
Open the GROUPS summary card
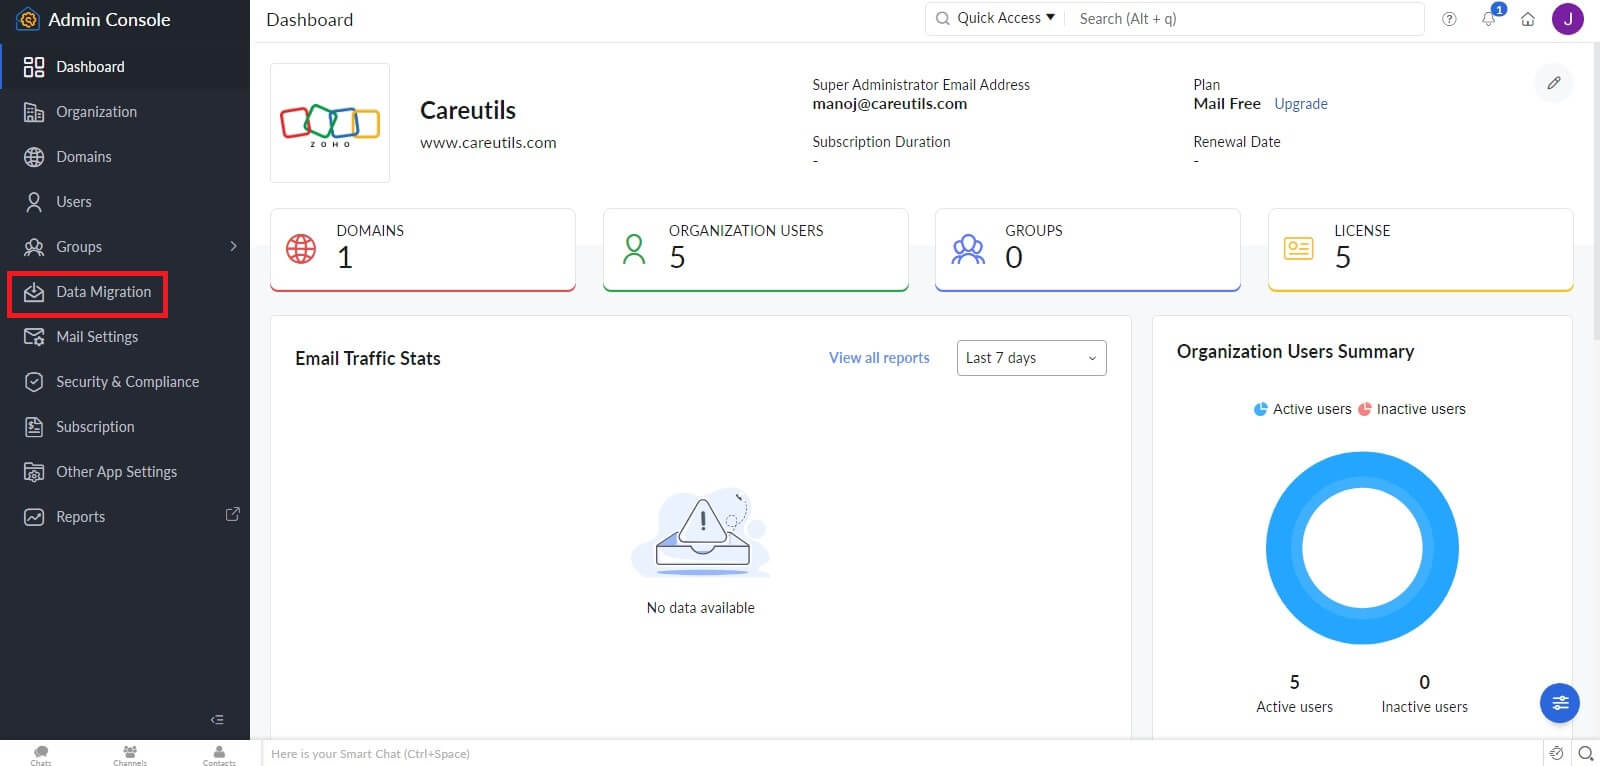(1088, 250)
